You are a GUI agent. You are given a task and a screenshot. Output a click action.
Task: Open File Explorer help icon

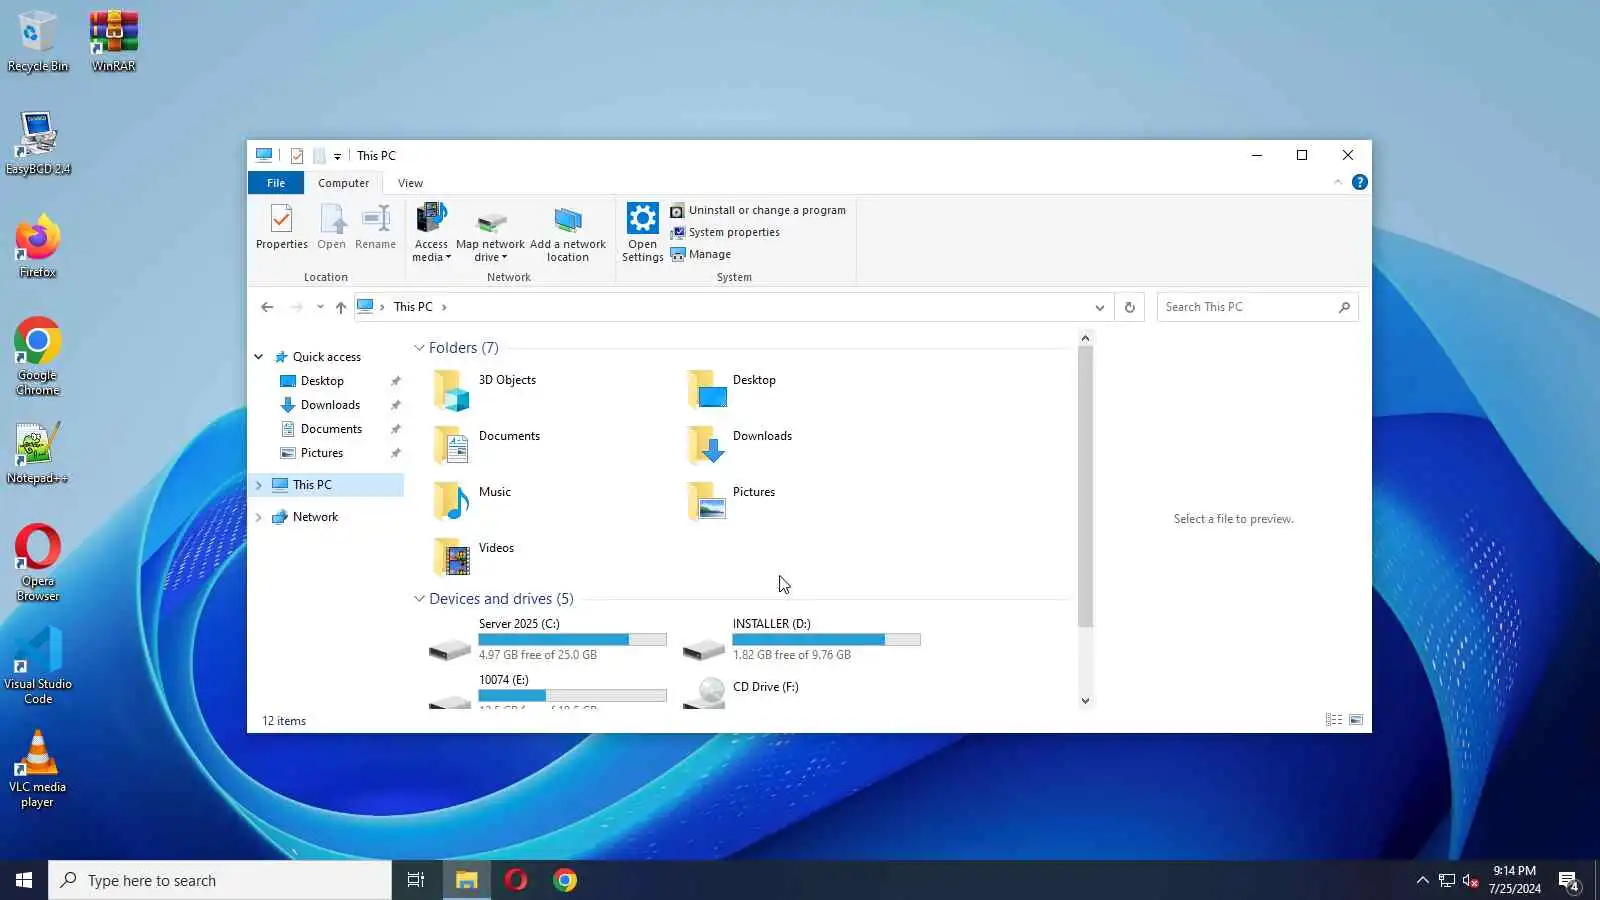(1359, 182)
